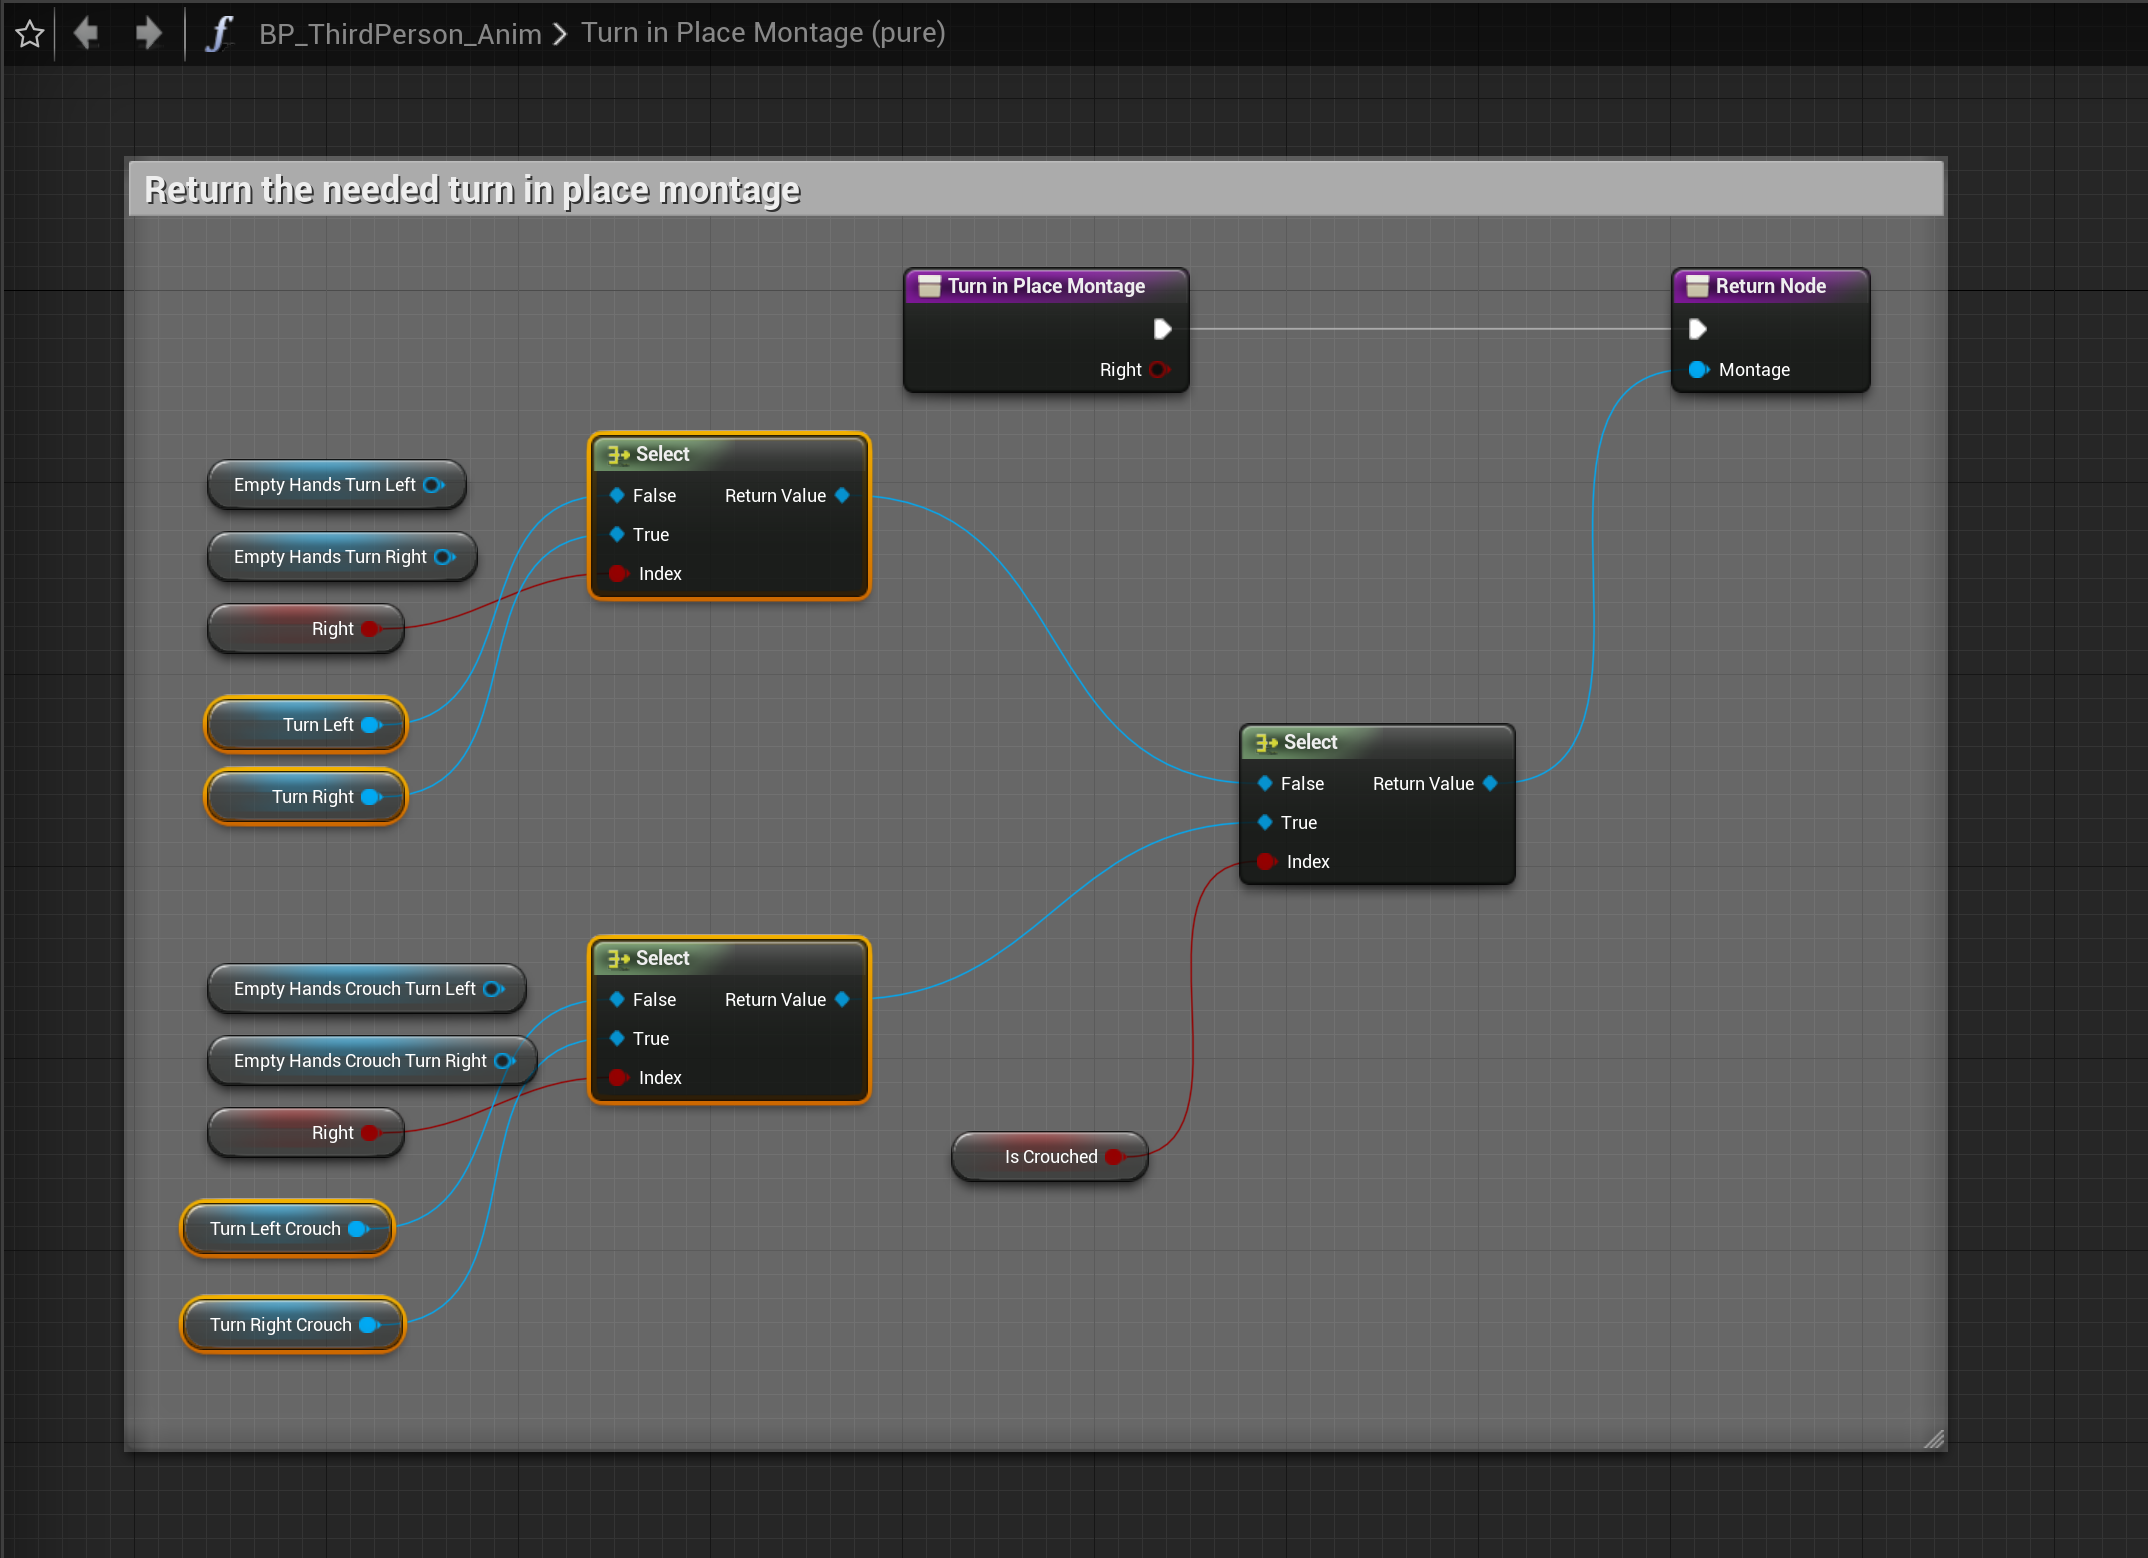
Task: Click the Index pin on the right Select node
Action: (1266, 861)
